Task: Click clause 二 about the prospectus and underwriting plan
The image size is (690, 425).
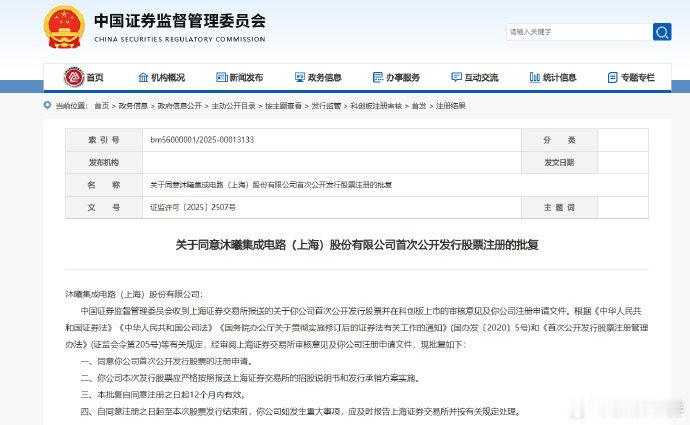Action: (250, 378)
